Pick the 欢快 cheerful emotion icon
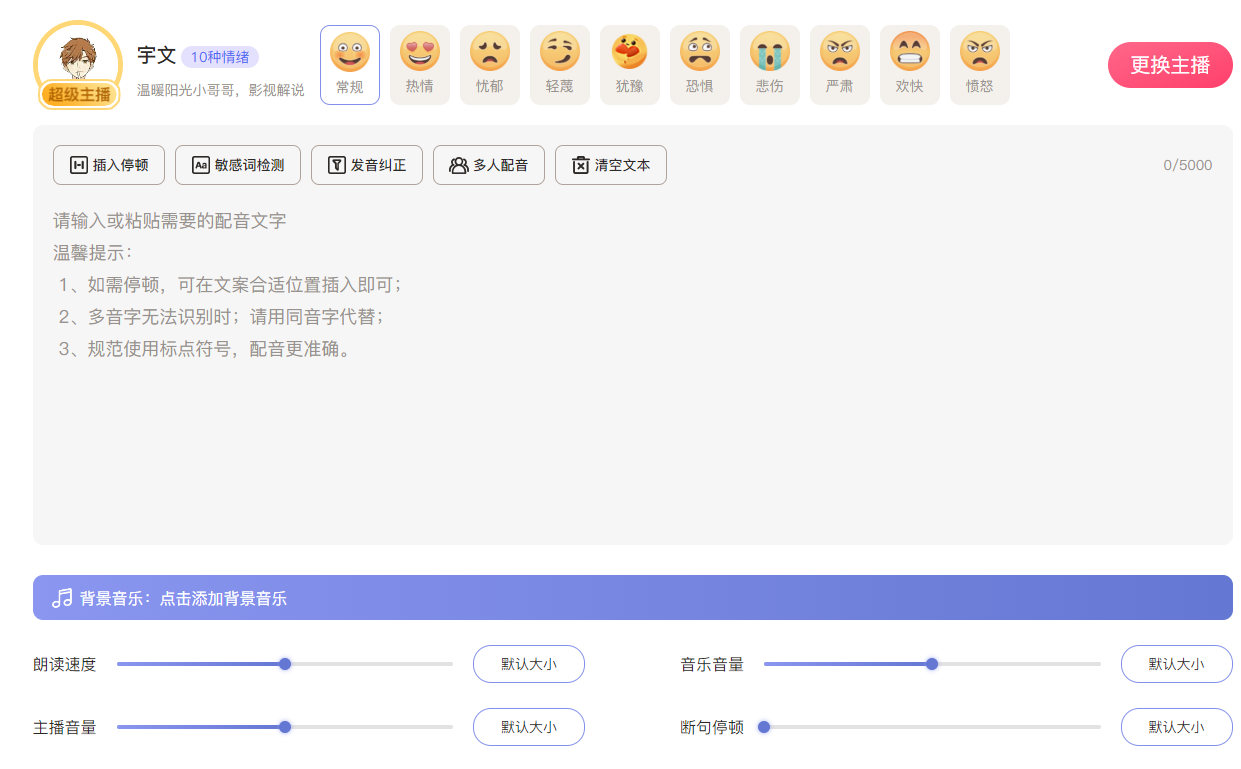This screenshot has width=1241, height=769. [910, 64]
